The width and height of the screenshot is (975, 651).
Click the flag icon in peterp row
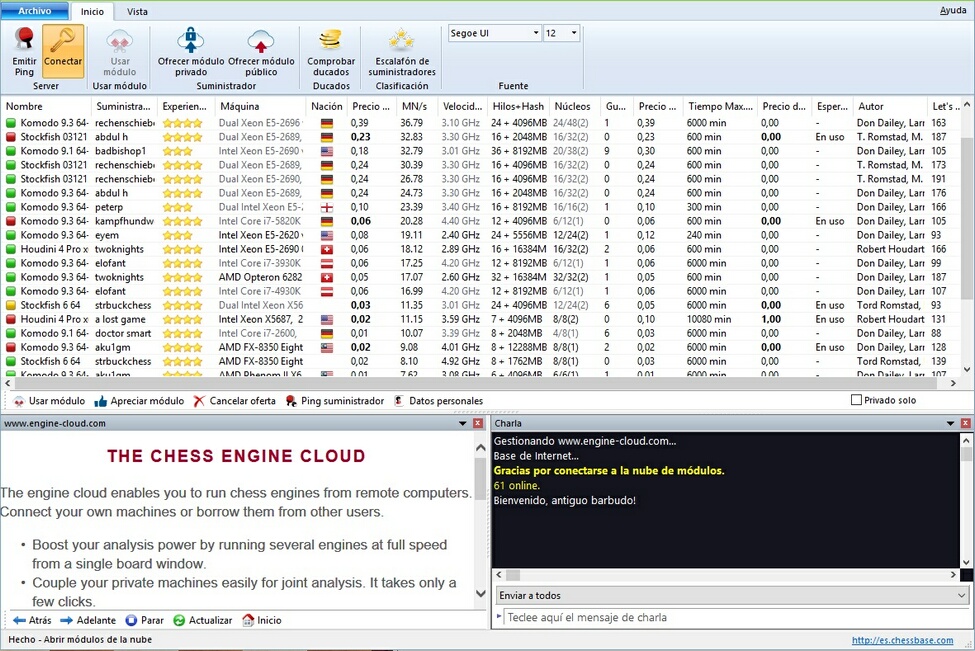click(x=326, y=207)
